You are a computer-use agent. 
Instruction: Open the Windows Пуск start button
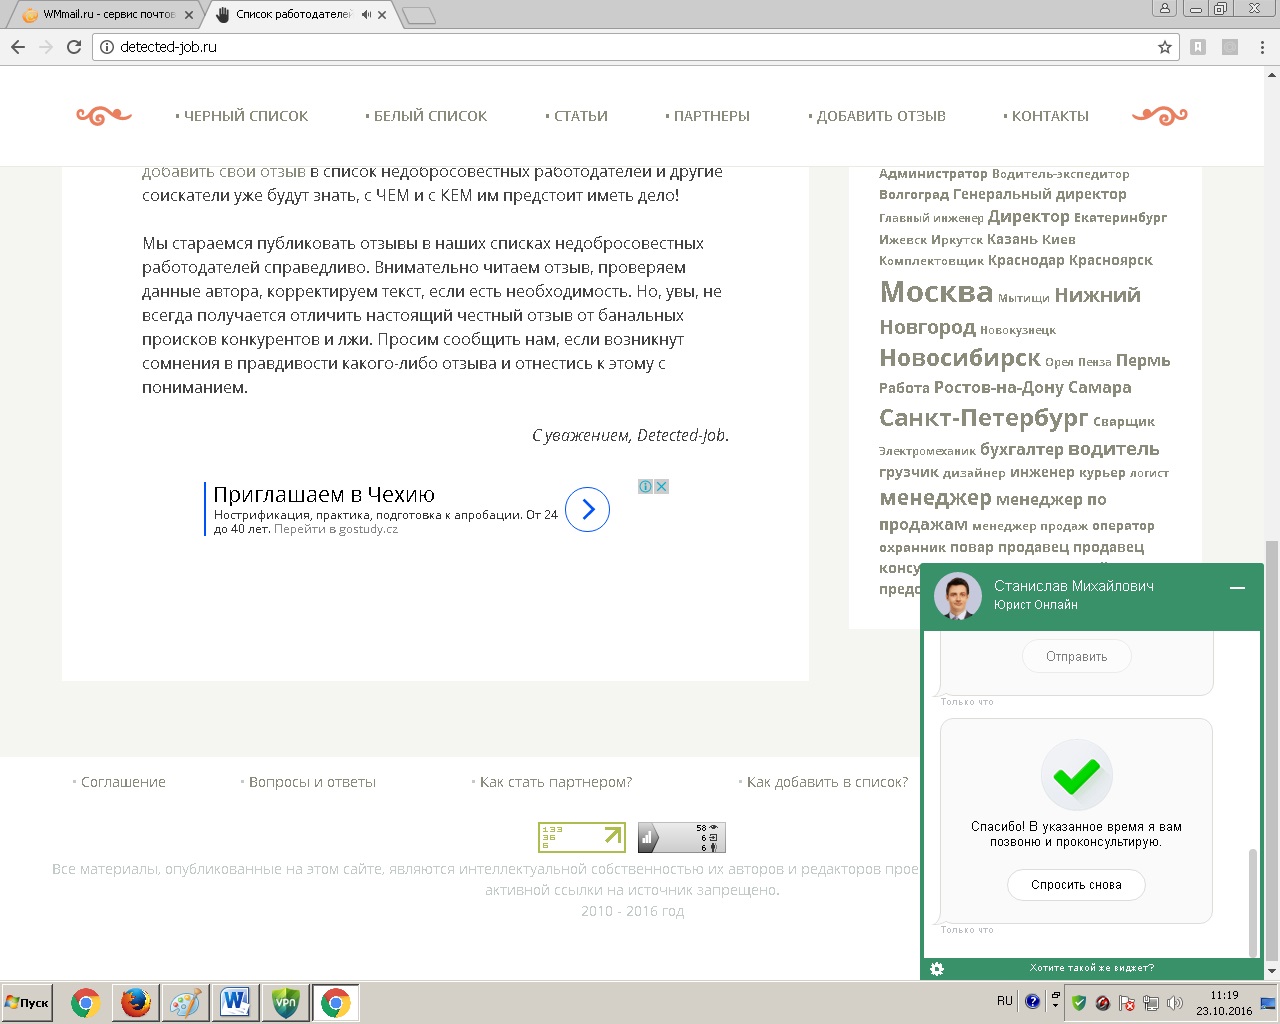click(27, 1002)
